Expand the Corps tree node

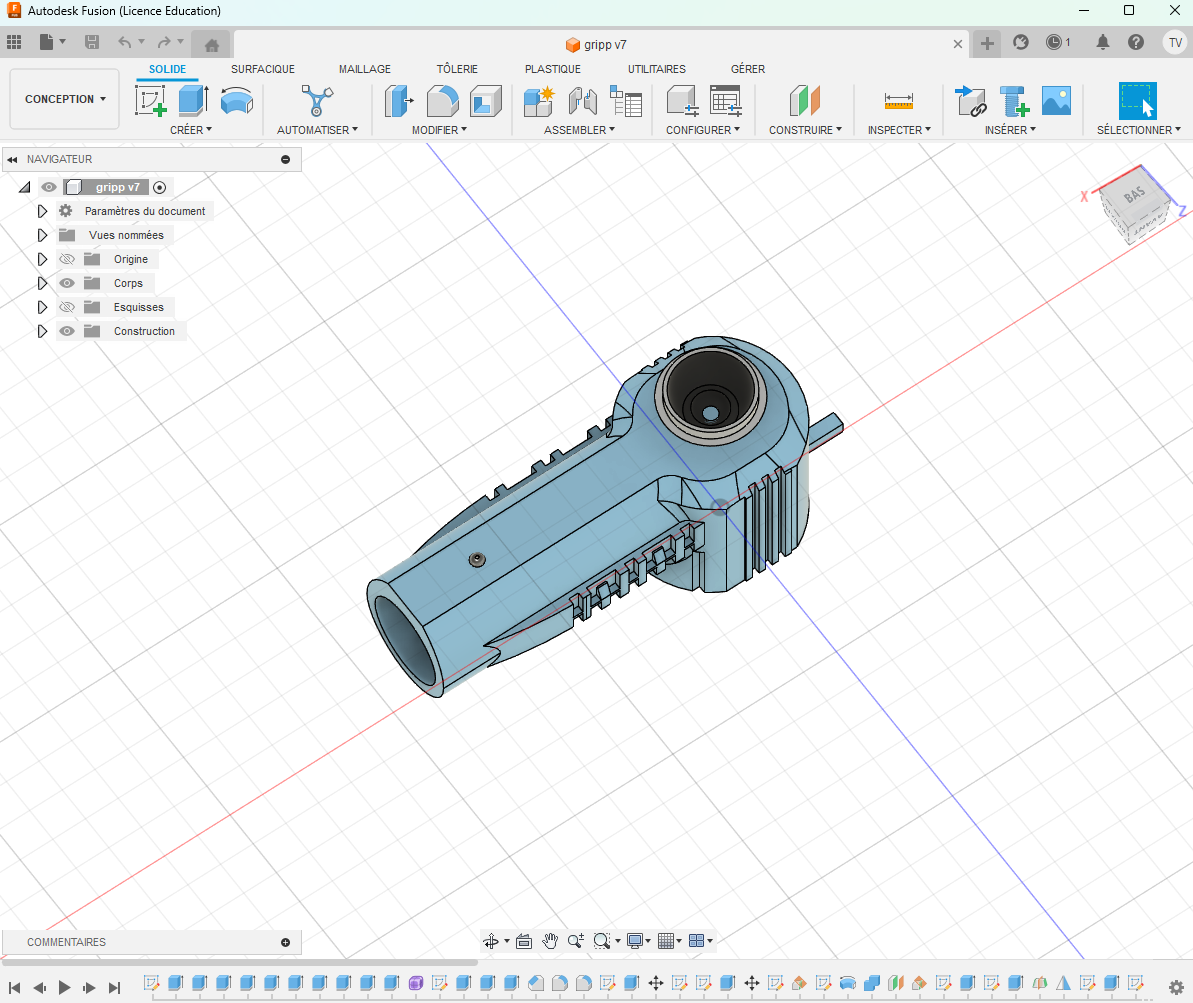[42, 283]
